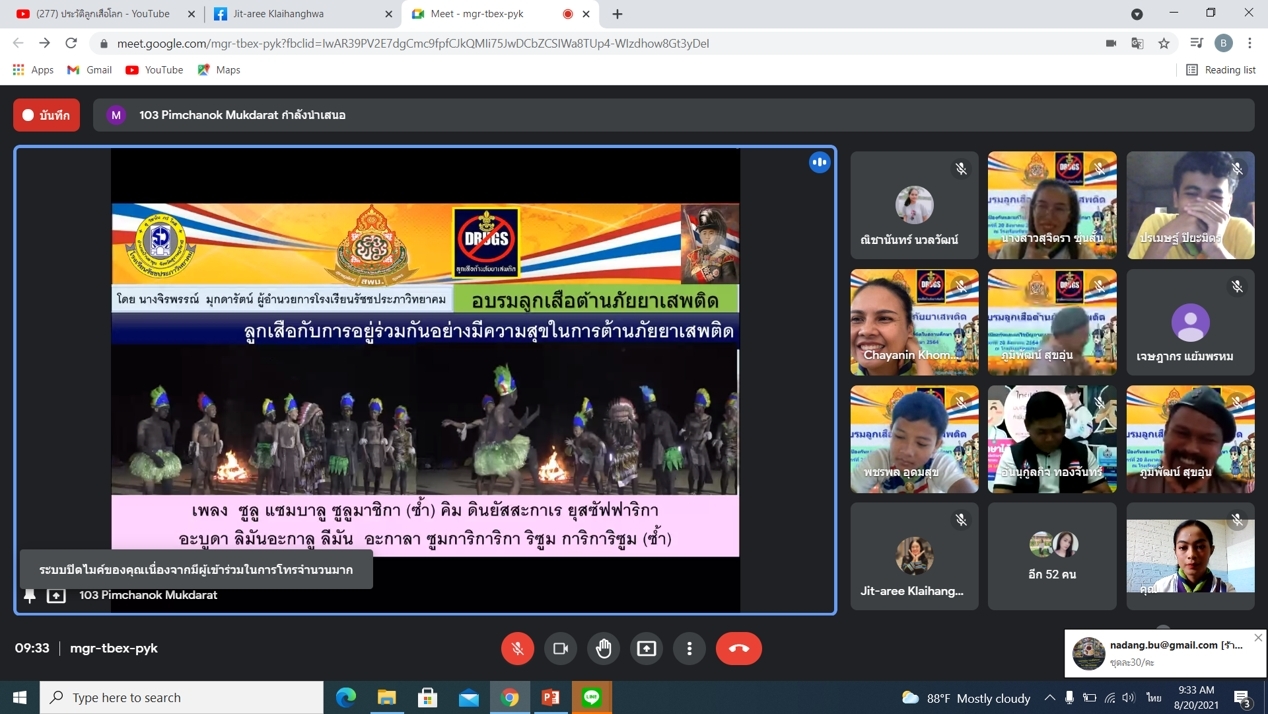
Task: Leave the call with the red hang-up button
Action: [x=738, y=648]
